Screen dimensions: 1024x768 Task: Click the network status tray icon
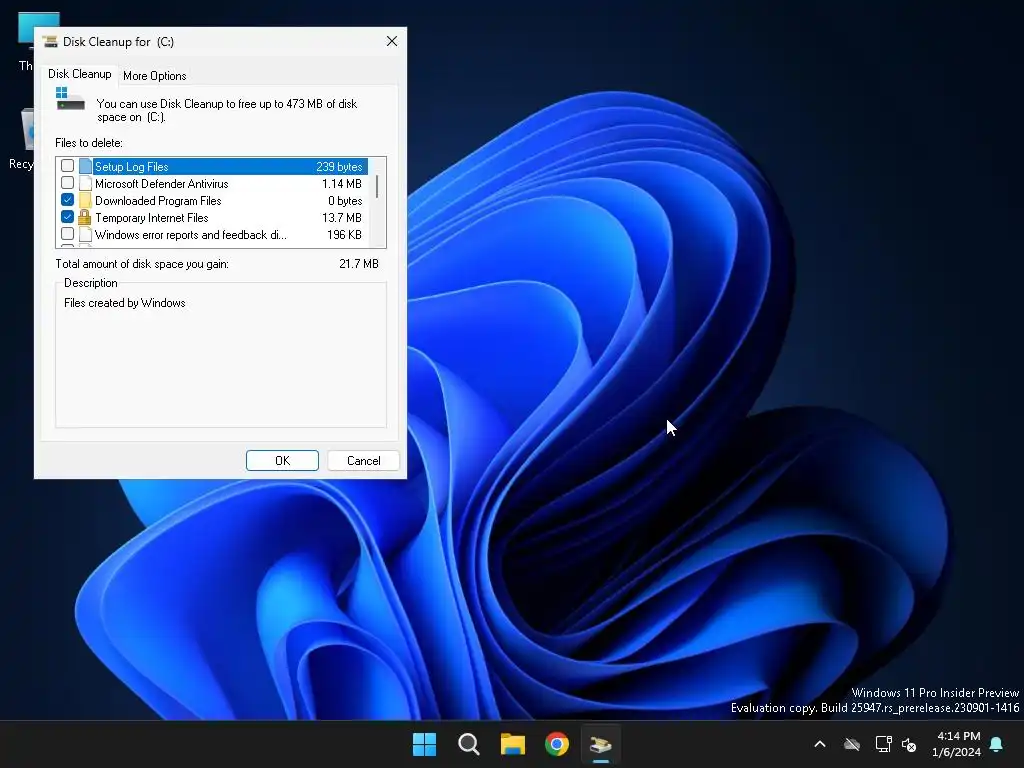883,744
